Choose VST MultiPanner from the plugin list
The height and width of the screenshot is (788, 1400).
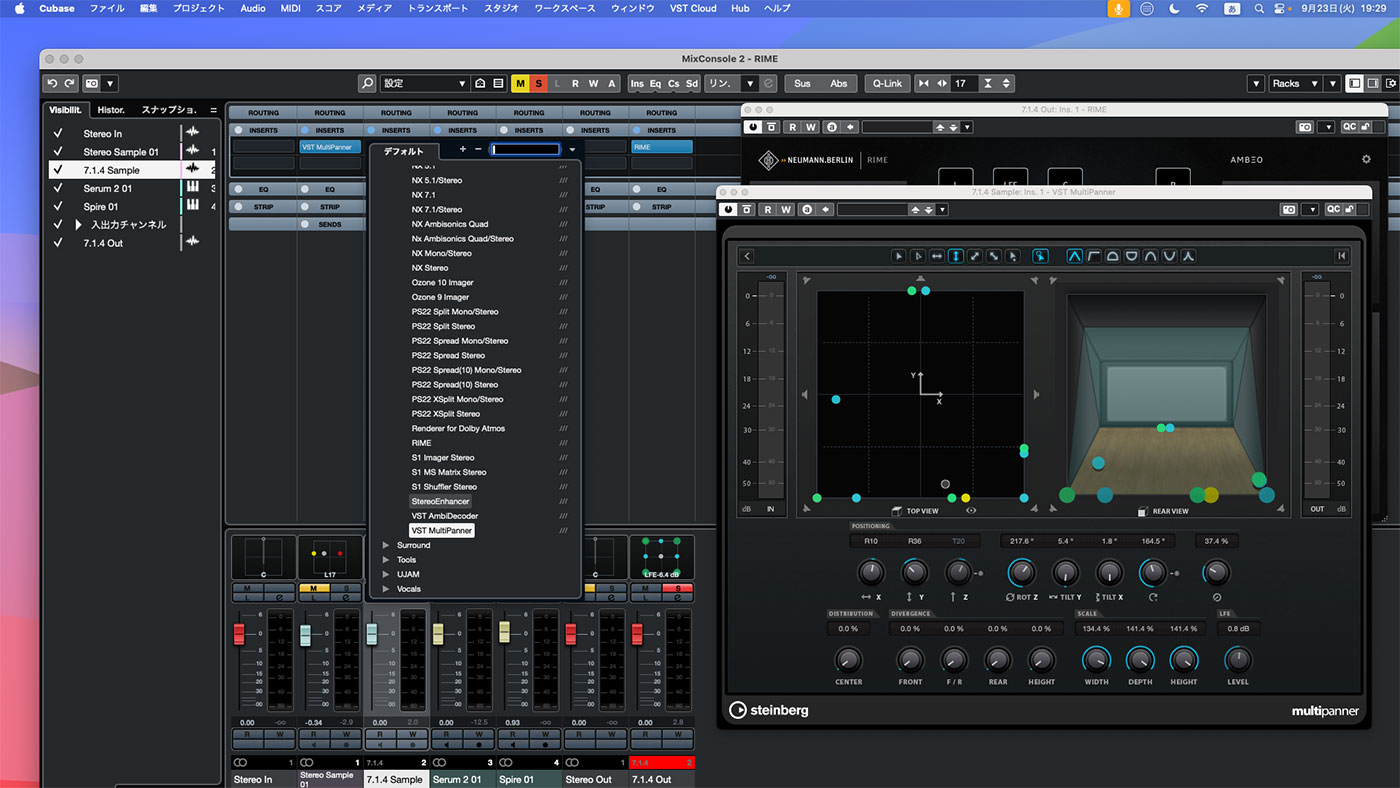[x=442, y=530]
